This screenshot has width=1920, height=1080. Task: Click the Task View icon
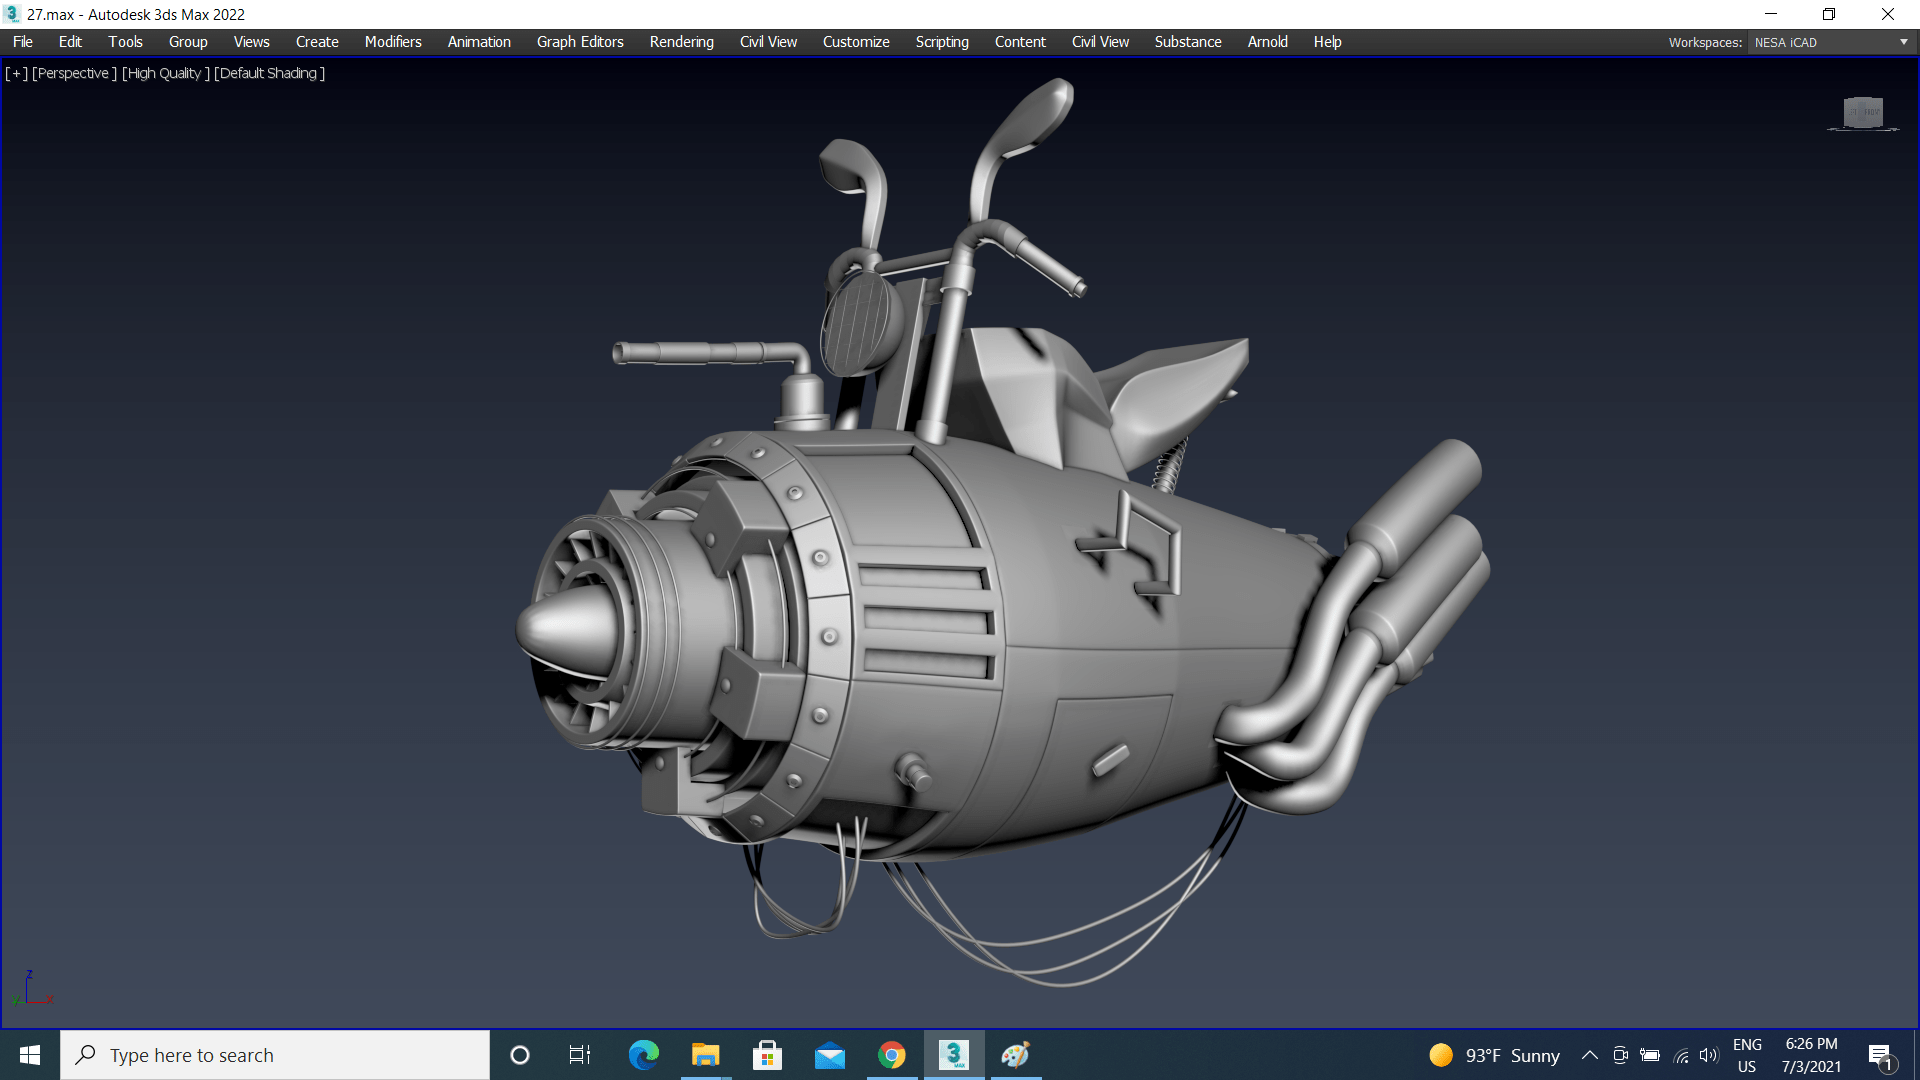(580, 1055)
